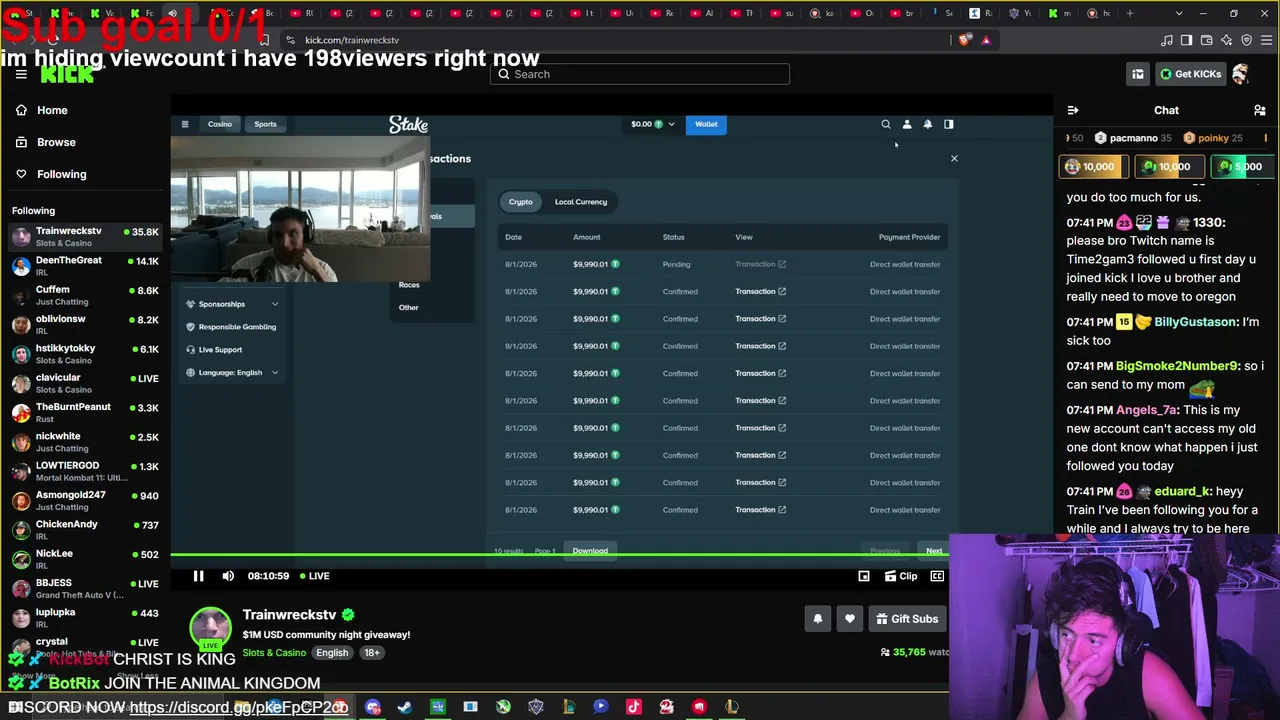Click the heart follow button
The width and height of the screenshot is (1280, 720).
point(850,619)
